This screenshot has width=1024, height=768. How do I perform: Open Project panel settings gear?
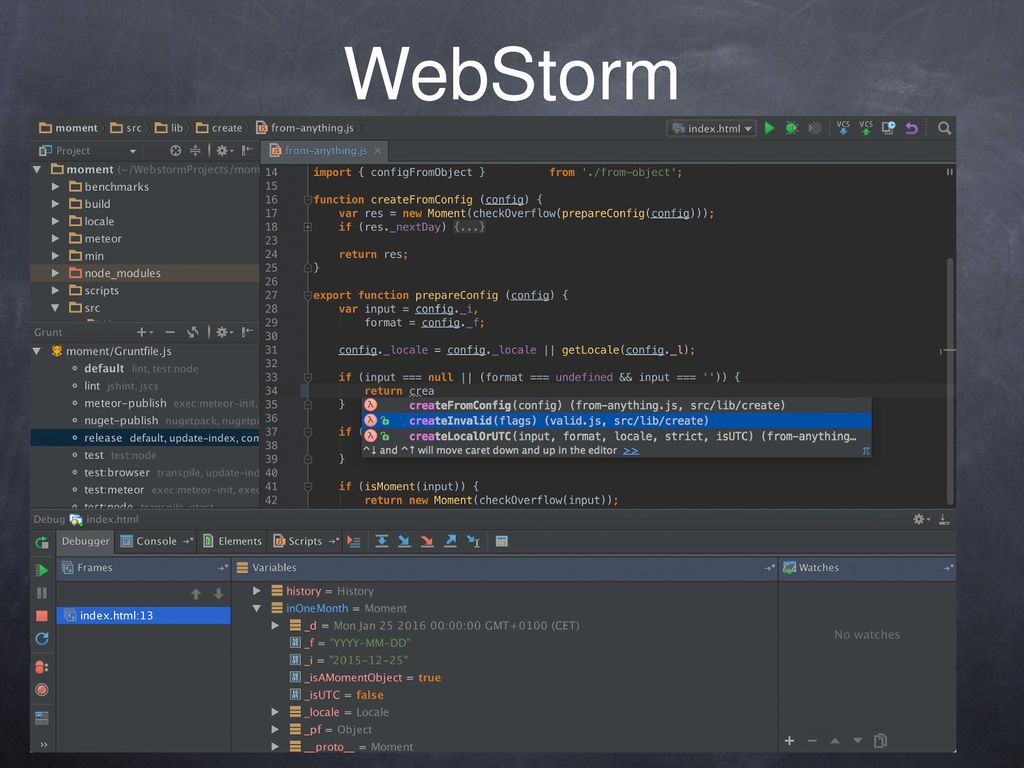pyautogui.click(x=224, y=151)
